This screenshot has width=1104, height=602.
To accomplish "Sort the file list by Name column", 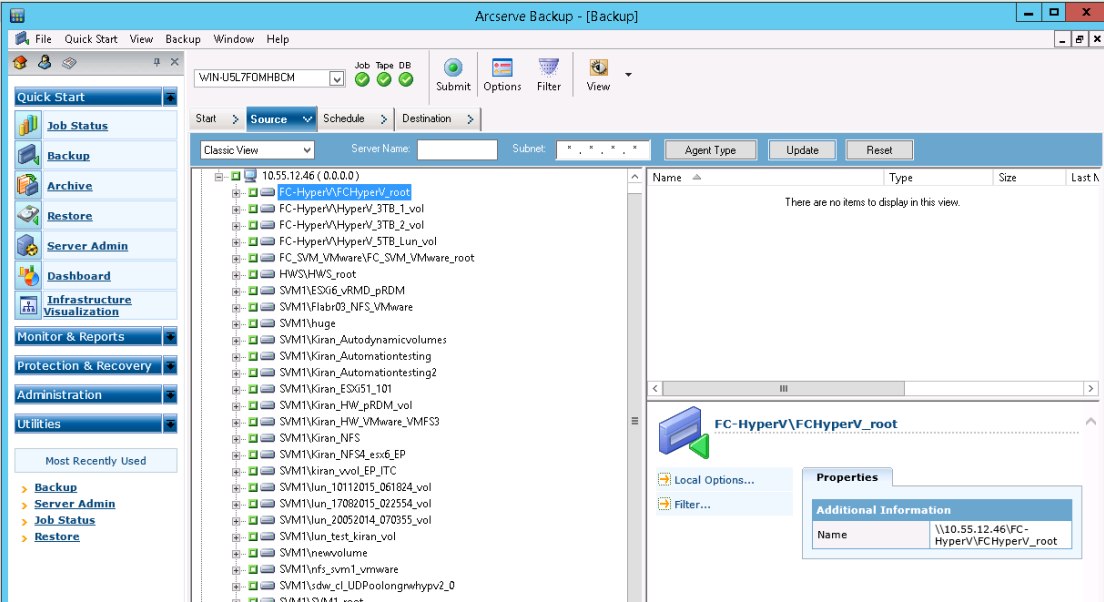I will point(765,177).
